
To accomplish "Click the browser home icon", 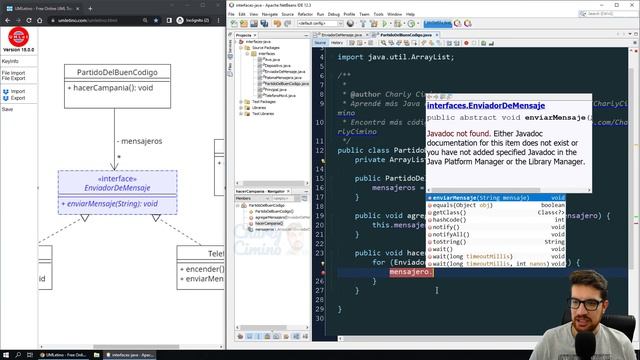I will (x=40, y=20).
